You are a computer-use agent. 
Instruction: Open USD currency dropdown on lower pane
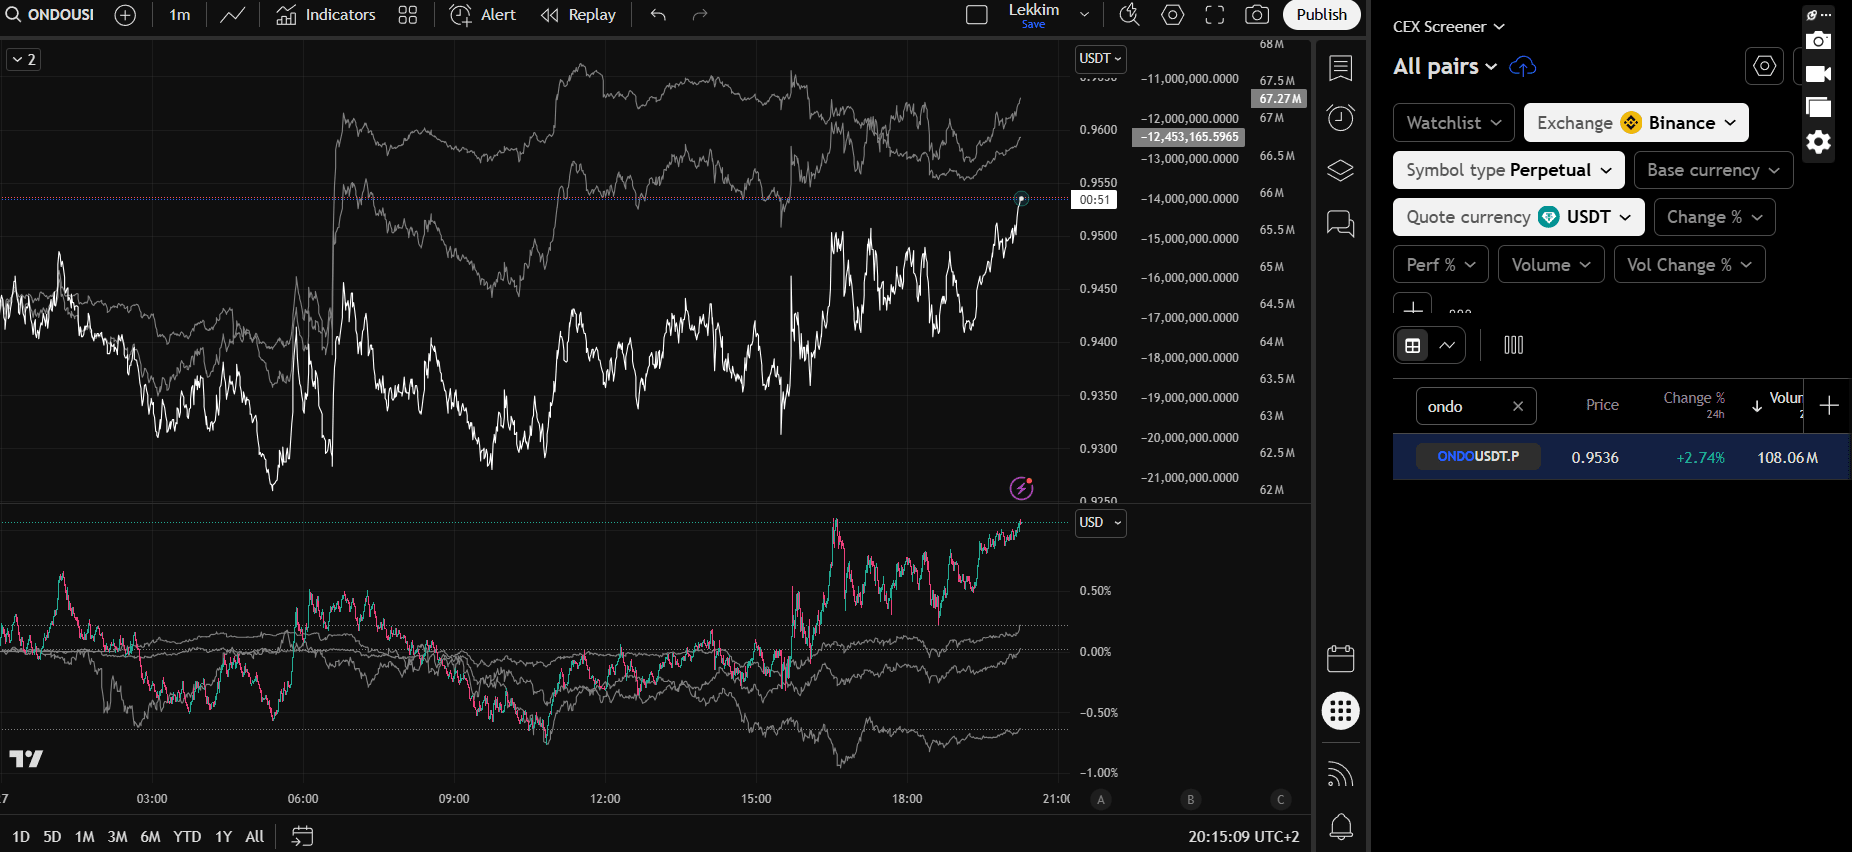pos(1100,523)
